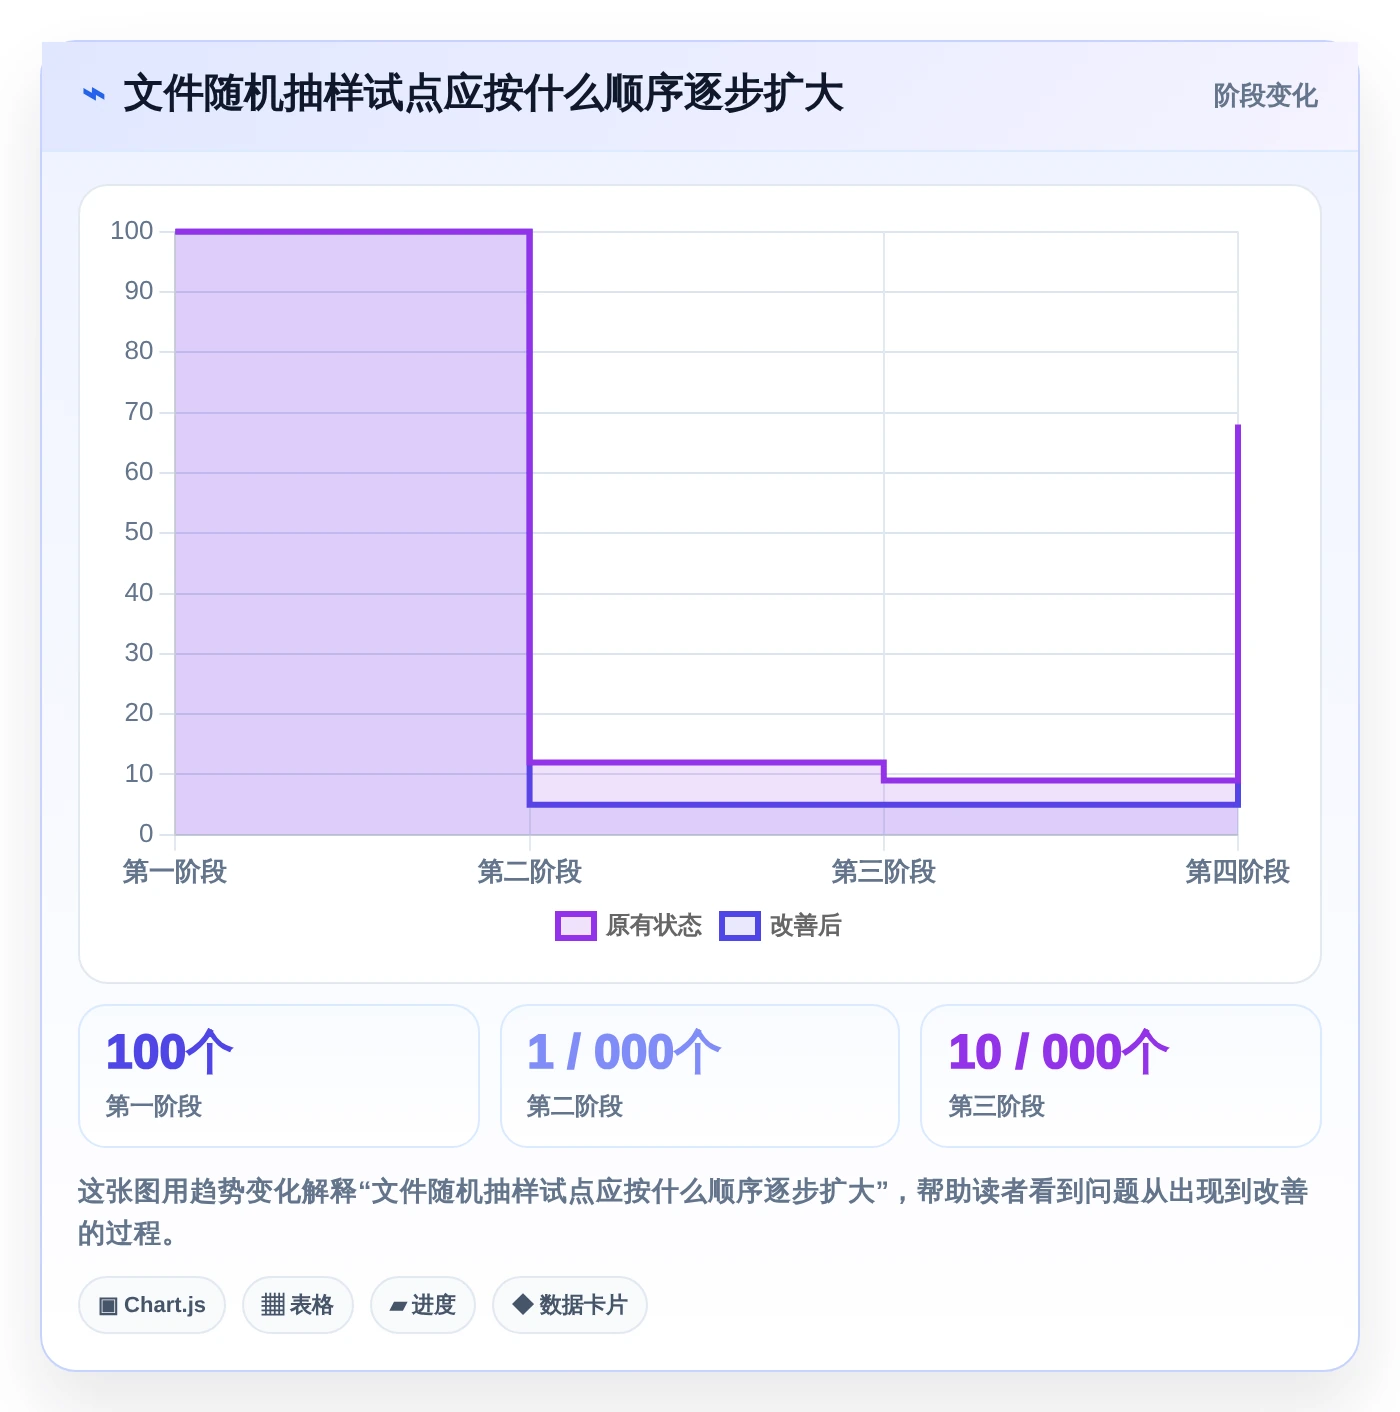Select the 数据卡片 tag chip
This screenshot has height=1412, width=1400.
570,1305
